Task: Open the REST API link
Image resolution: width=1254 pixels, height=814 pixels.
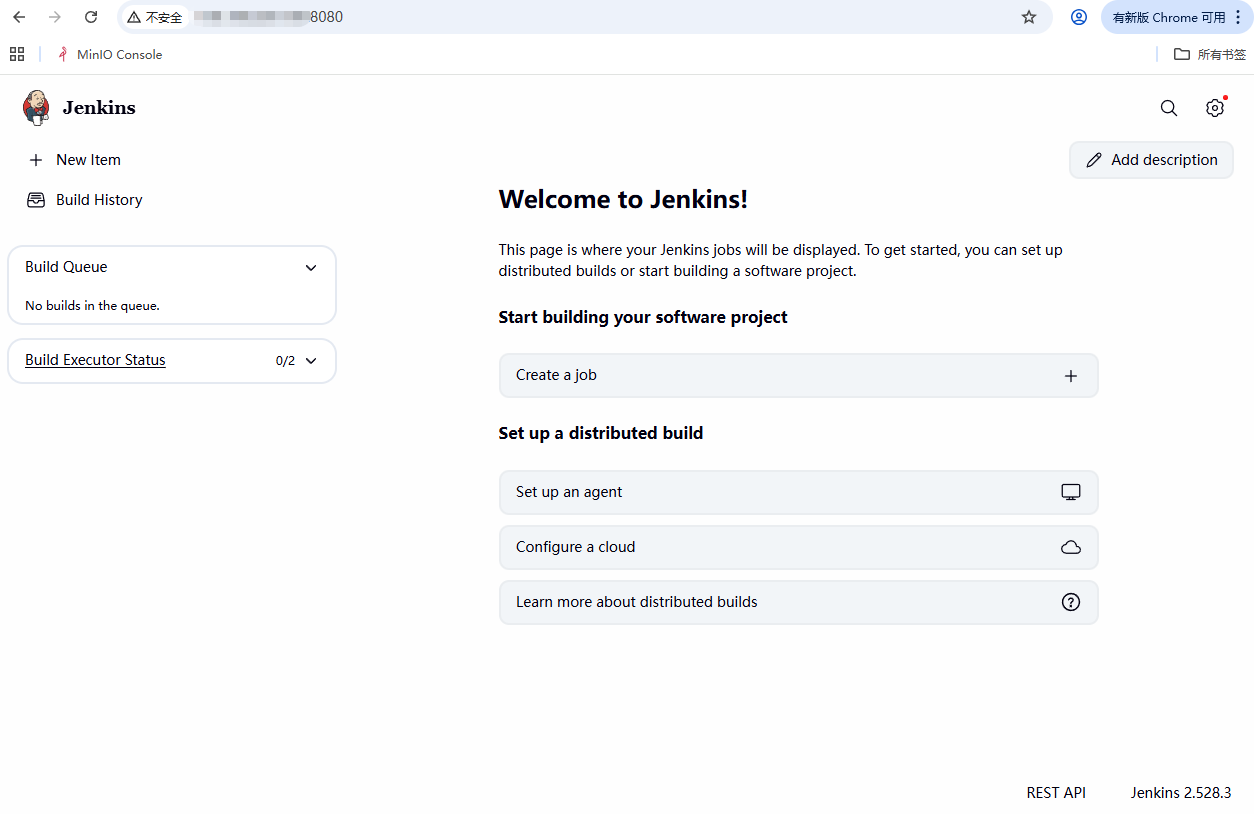Action: click(1056, 792)
